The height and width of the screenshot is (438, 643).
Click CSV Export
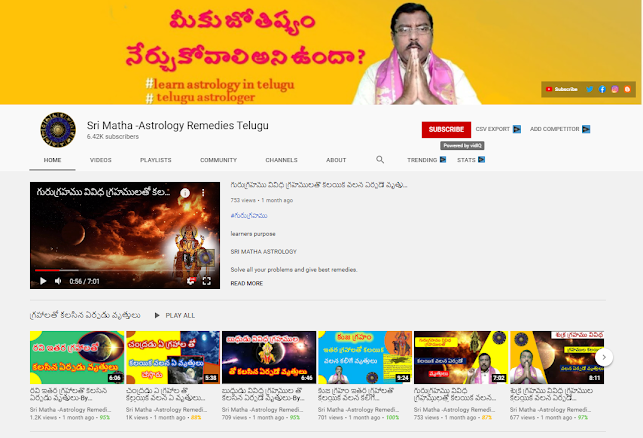(x=493, y=129)
